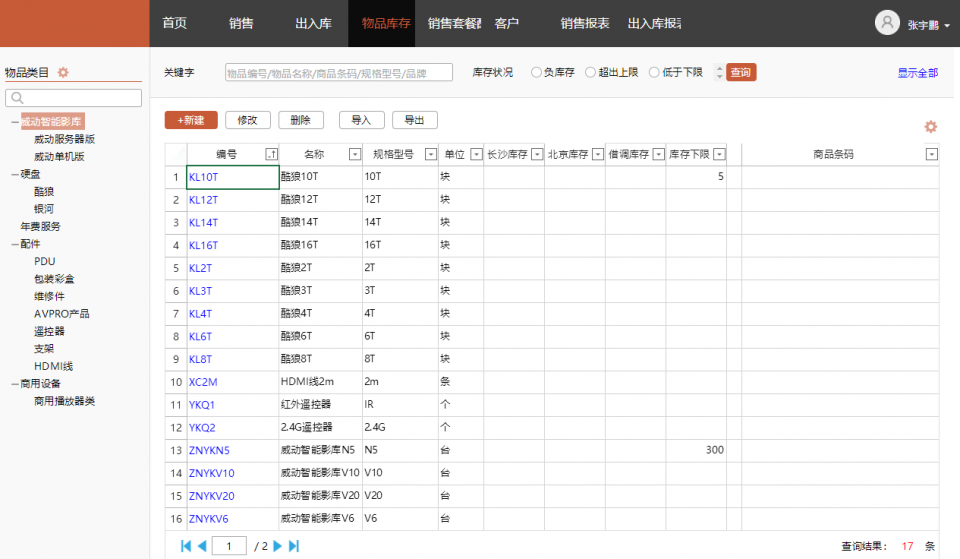
Task: Select 包装彩盒 in category tree
Action: 54,279
